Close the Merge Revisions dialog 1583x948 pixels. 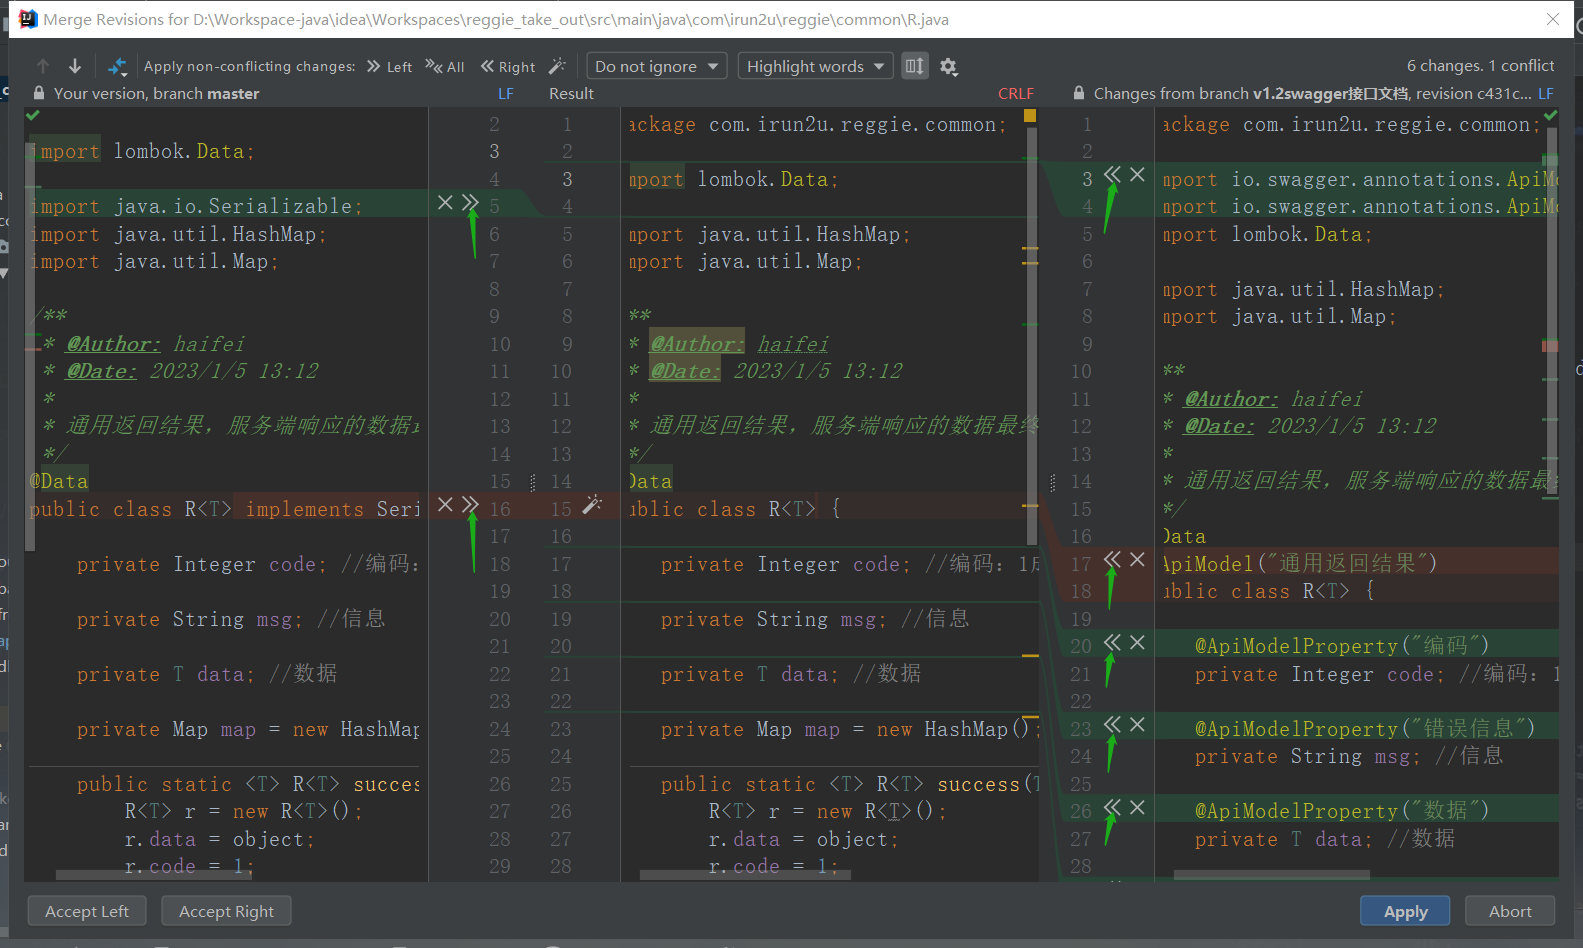coord(1552,19)
